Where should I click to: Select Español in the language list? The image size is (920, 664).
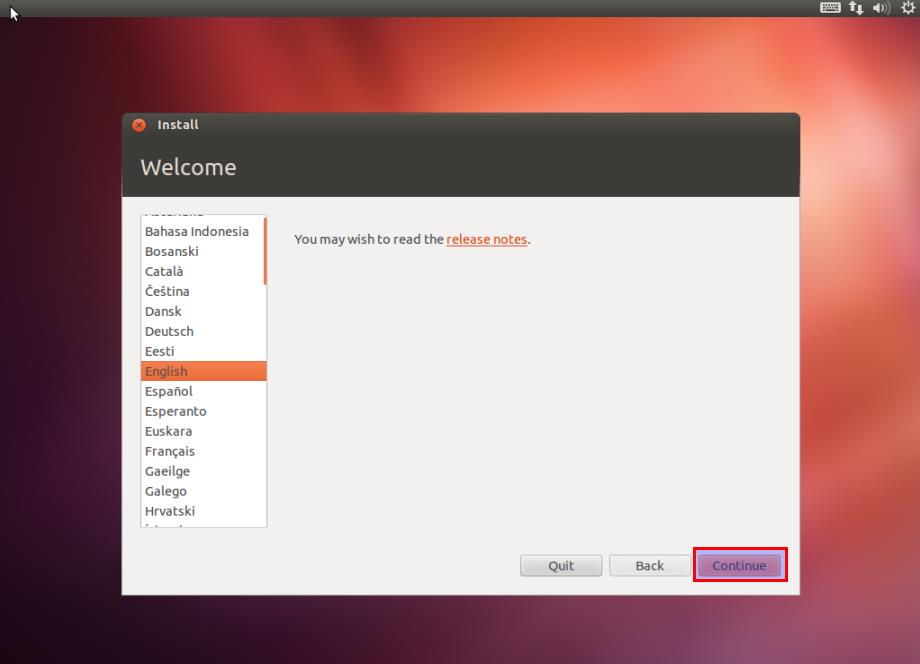click(x=204, y=391)
